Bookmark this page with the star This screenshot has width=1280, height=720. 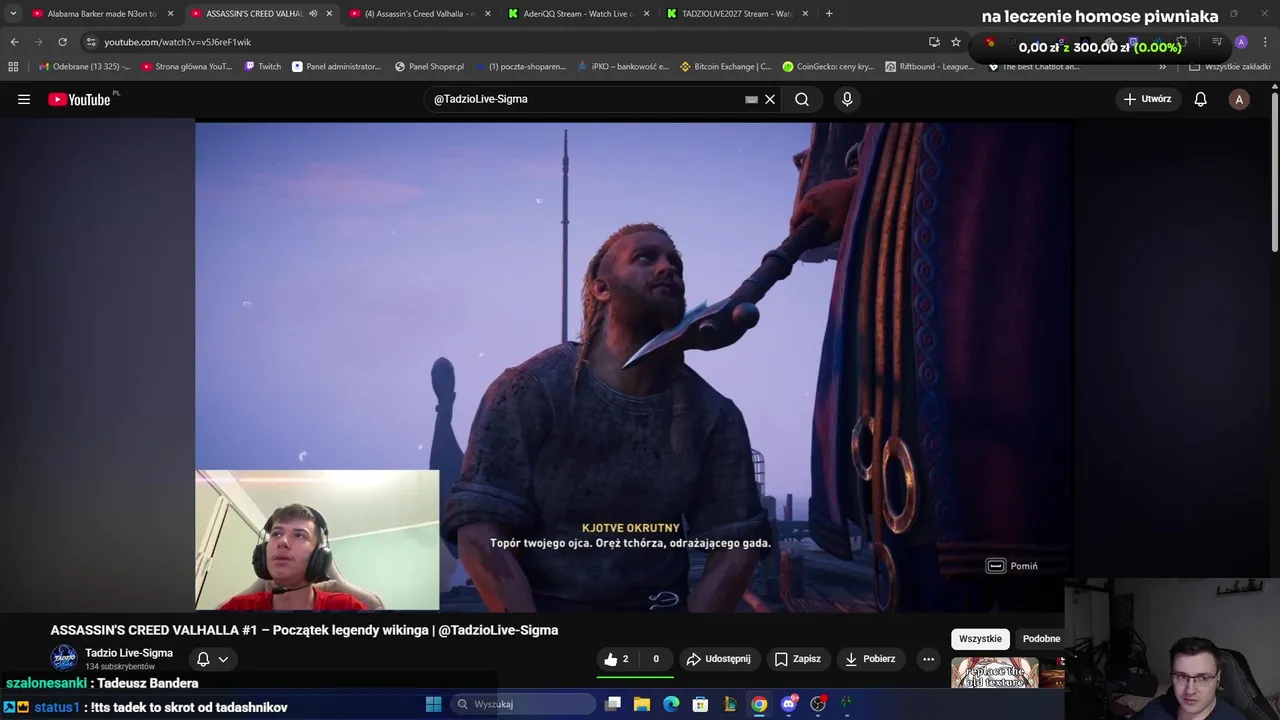tap(956, 42)
